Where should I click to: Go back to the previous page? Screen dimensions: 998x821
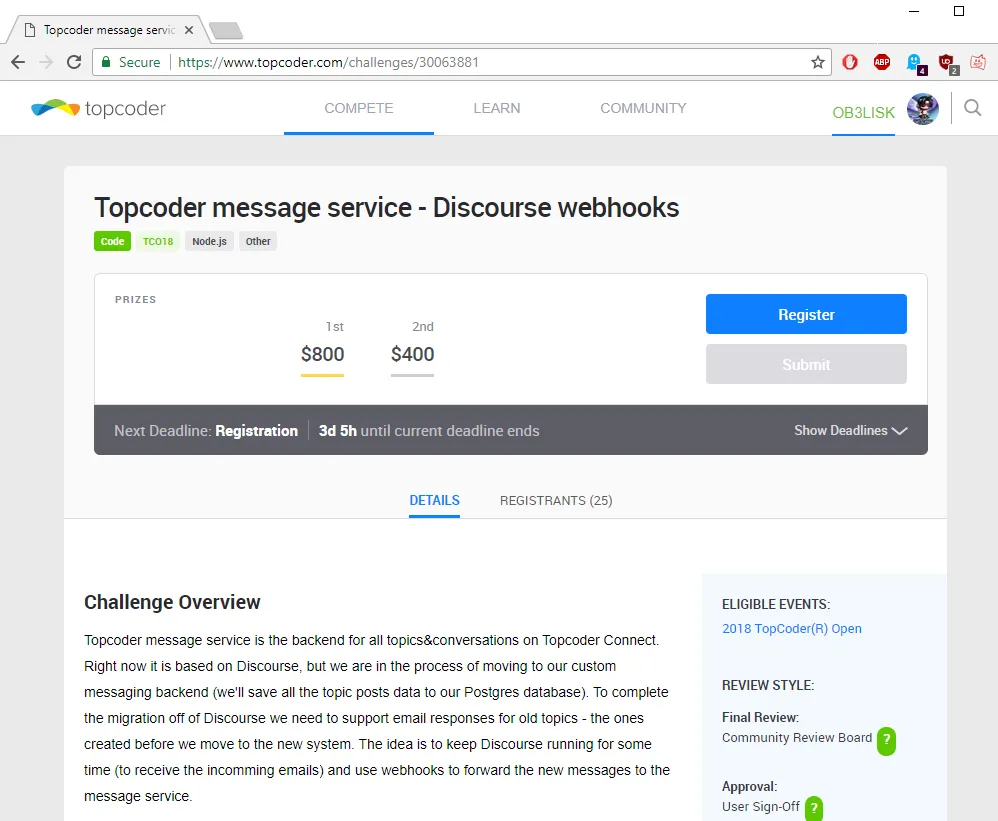click(x=18, y=62)
